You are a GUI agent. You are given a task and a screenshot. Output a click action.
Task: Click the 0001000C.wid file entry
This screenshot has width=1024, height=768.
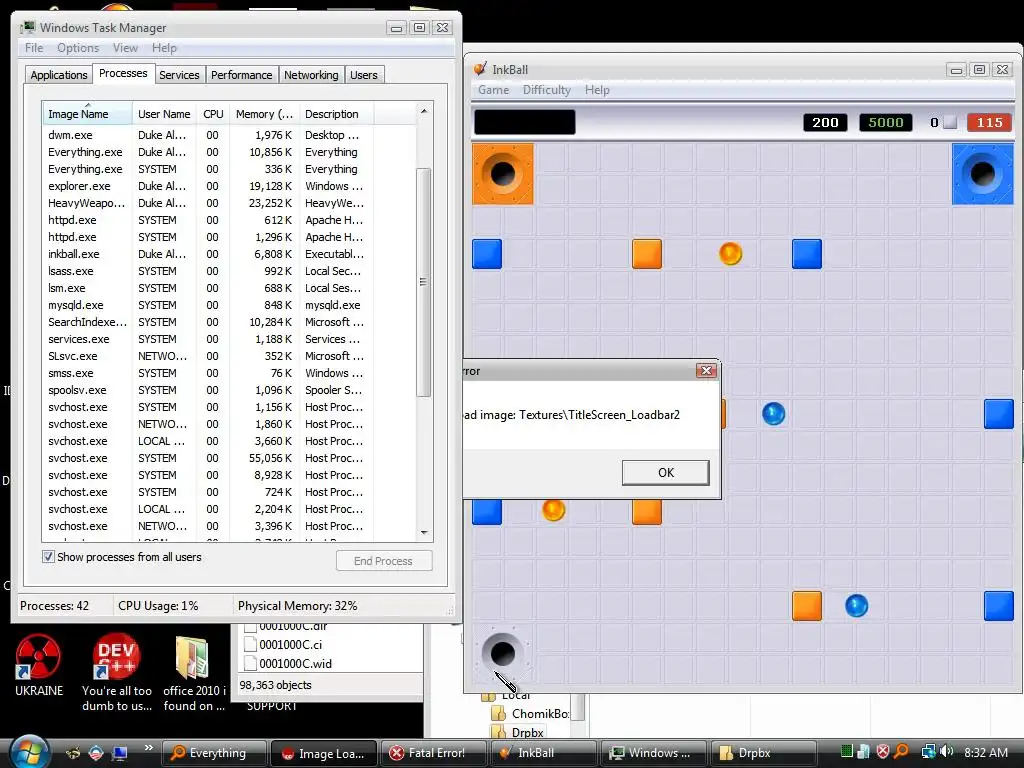288,664
